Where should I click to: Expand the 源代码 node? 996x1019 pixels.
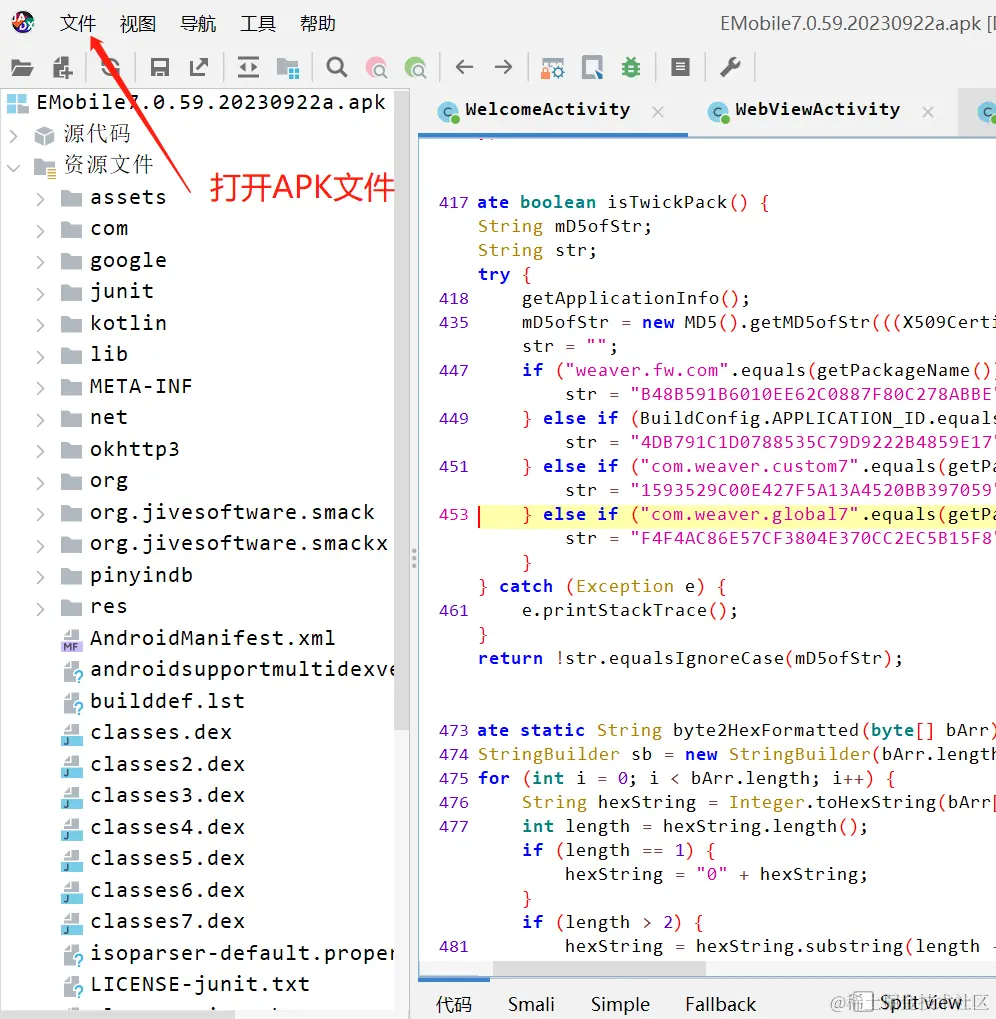(x=14, y=136)
